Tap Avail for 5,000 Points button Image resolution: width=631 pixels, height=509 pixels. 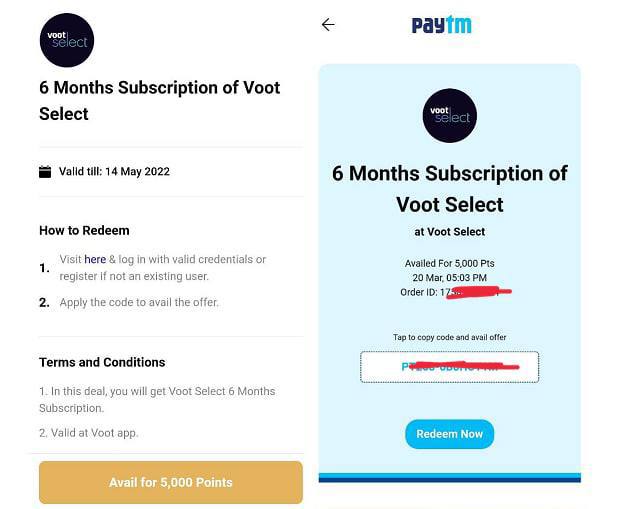[171, 482]
